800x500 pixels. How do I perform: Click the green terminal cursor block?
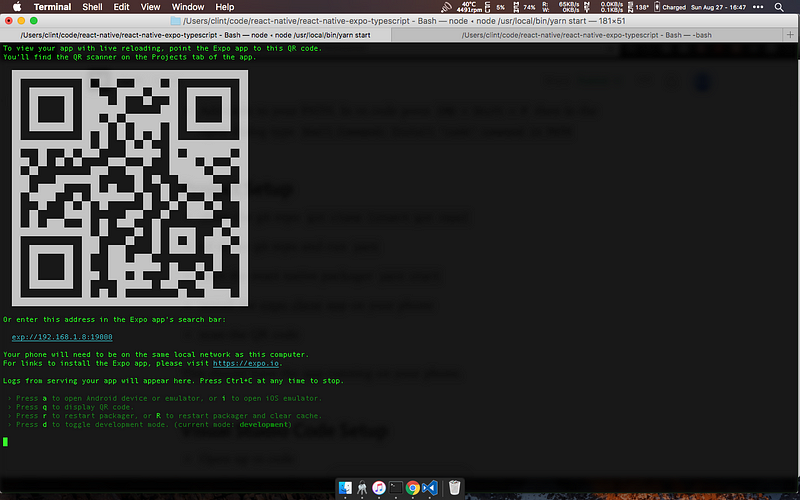pos(5,441)
